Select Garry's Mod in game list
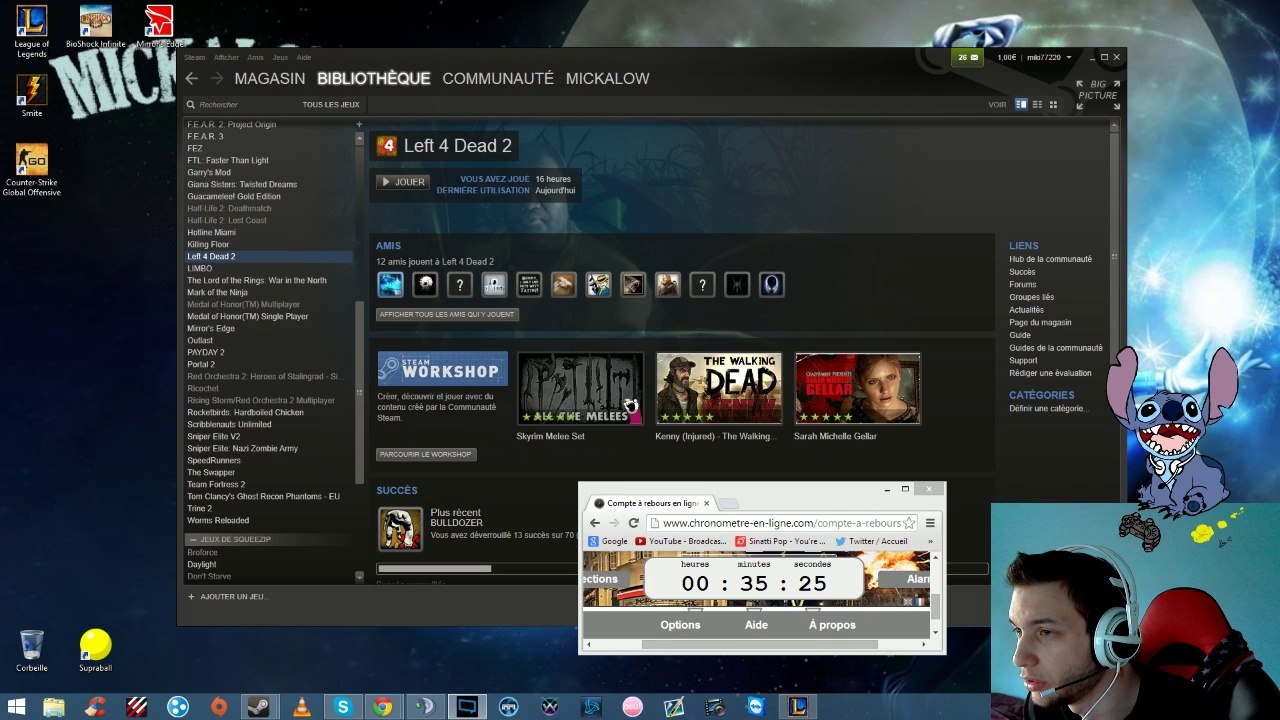This screenshot has width=1280, height=720. [x=209, y=172]
